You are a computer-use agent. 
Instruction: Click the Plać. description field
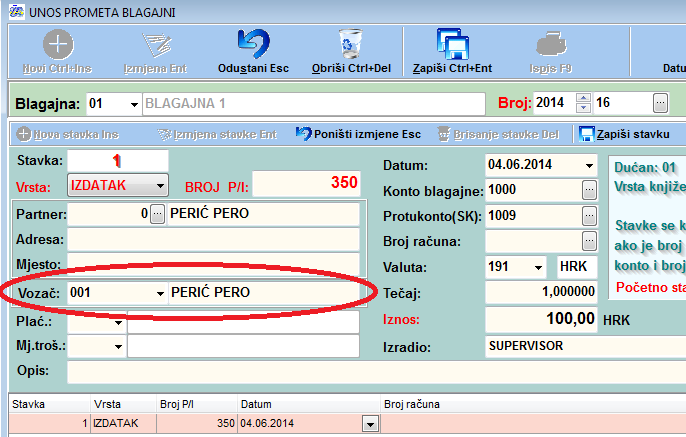pos(243,323)
